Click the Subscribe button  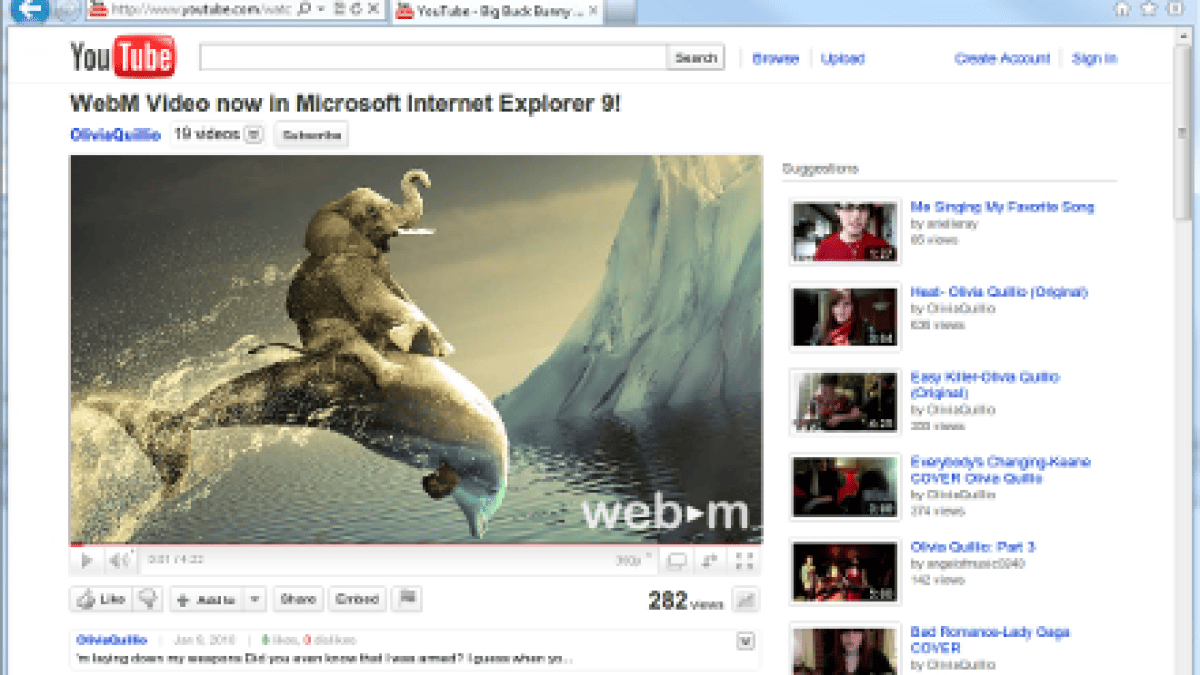311,135
